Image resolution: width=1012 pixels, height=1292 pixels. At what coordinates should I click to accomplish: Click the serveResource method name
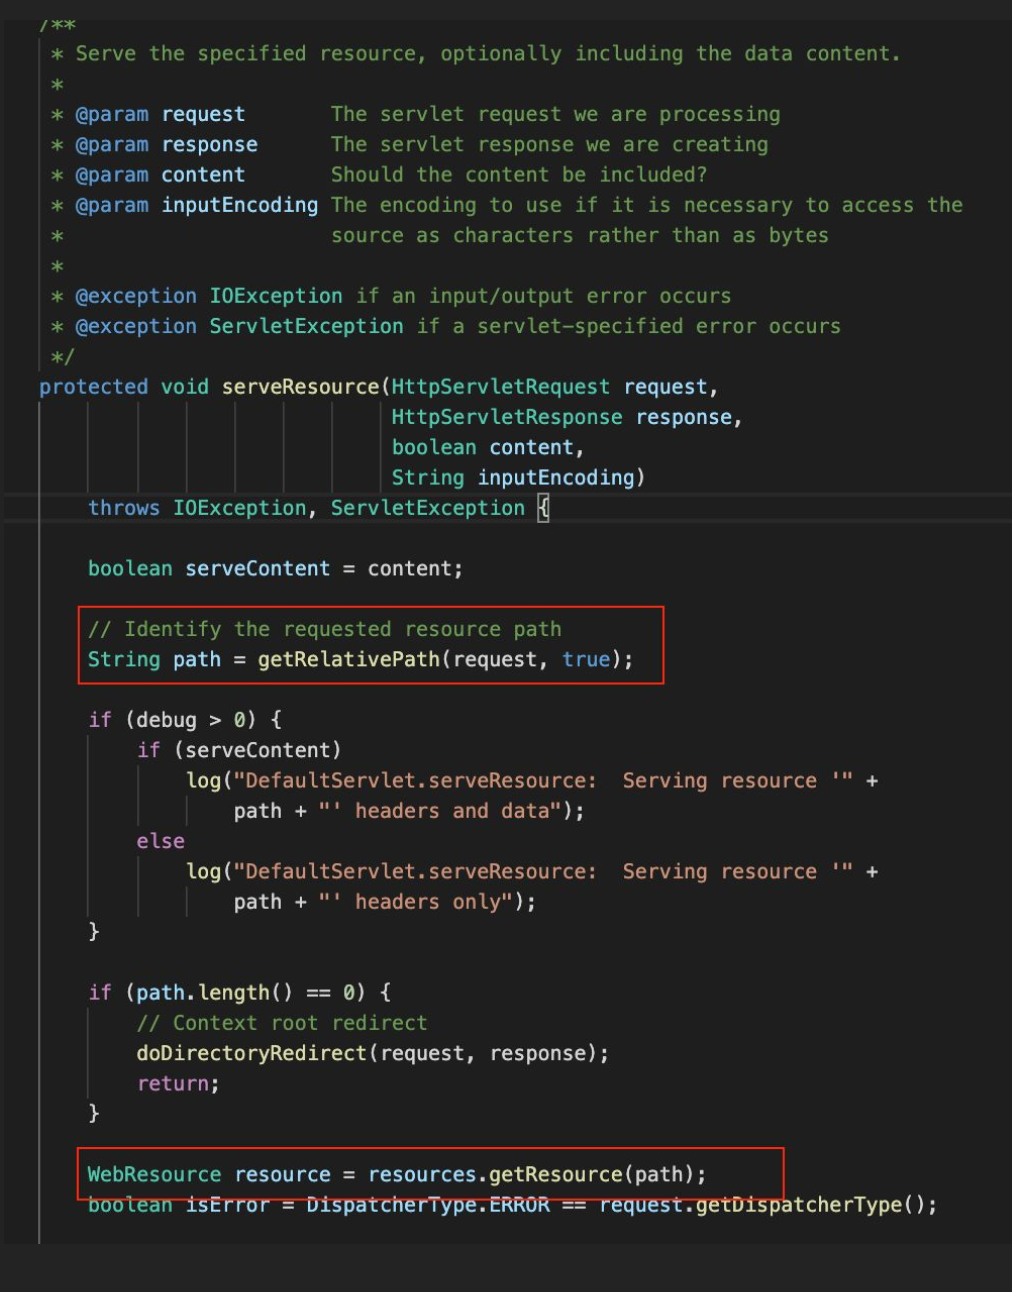(290, 386)
